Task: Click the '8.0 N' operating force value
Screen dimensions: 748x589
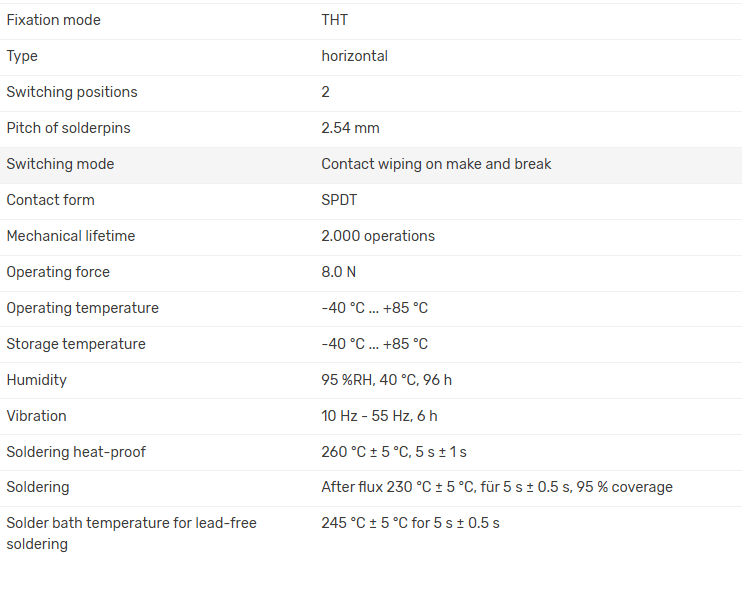Action: point(338,272)
